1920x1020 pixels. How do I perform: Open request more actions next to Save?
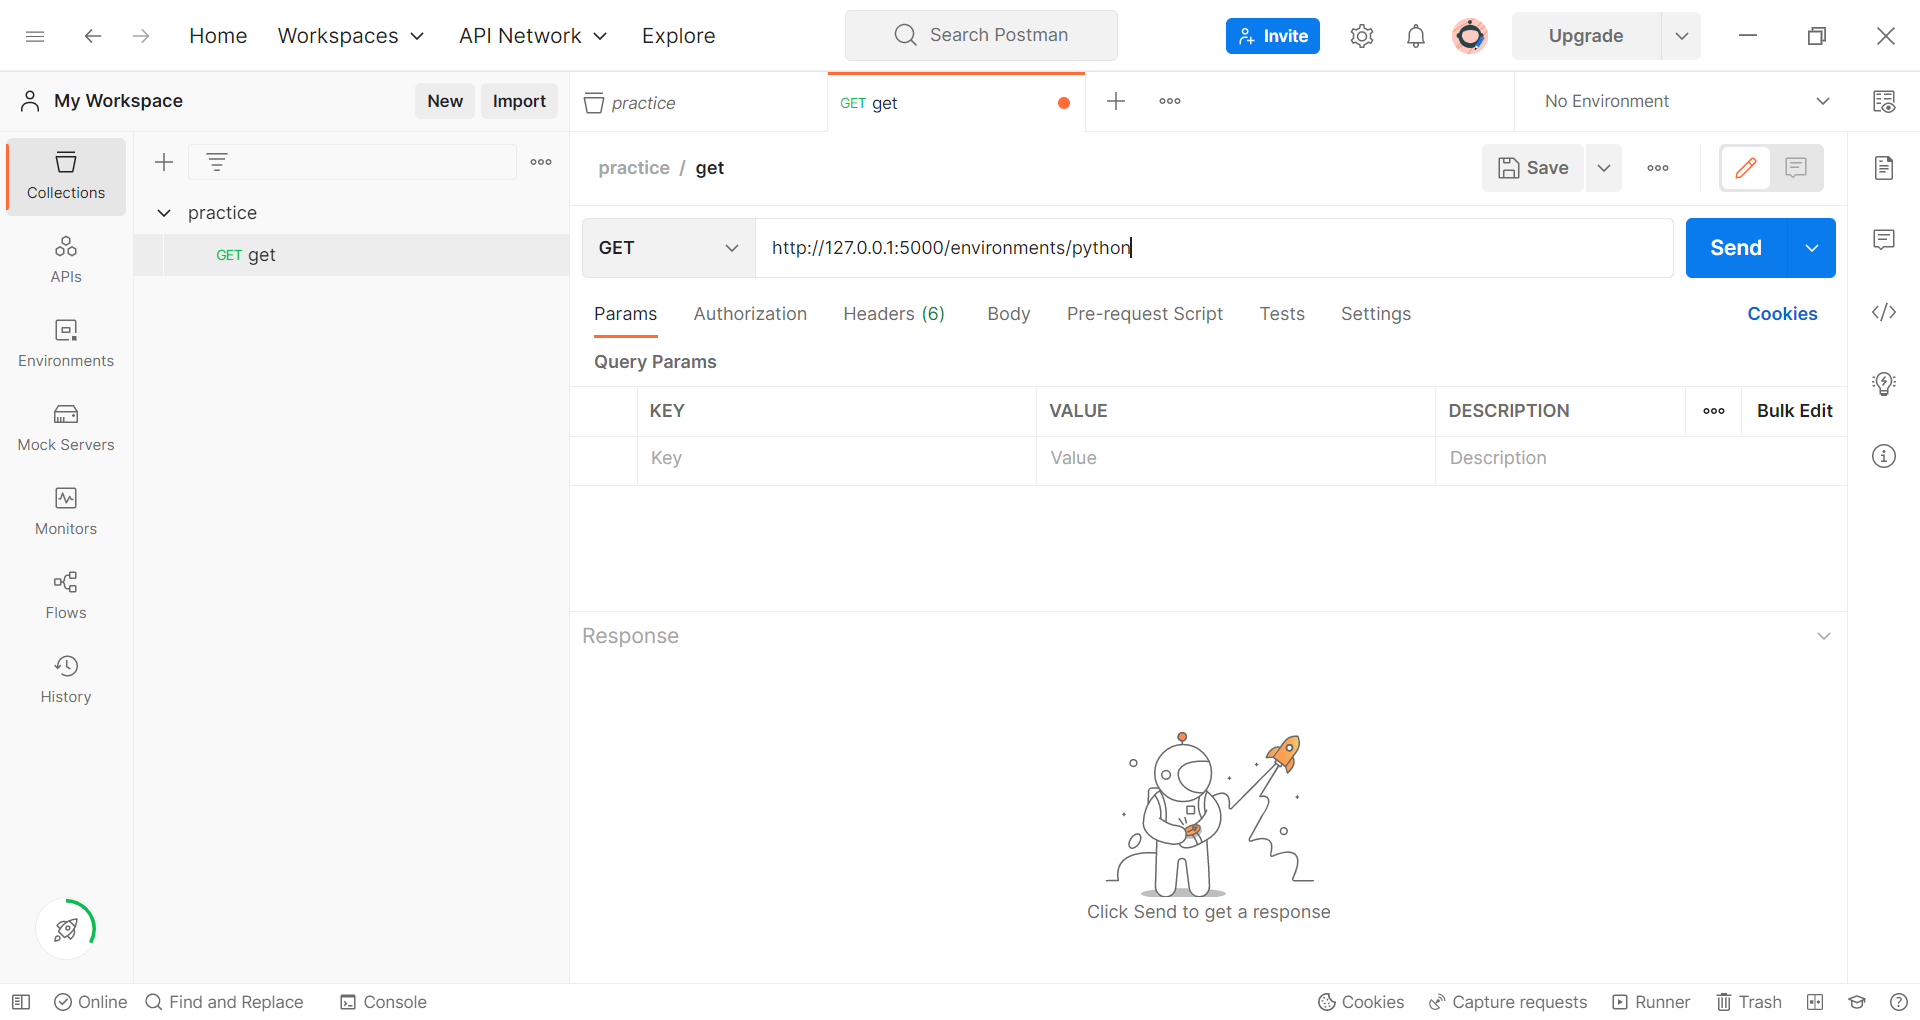[x=1658, y=168]
